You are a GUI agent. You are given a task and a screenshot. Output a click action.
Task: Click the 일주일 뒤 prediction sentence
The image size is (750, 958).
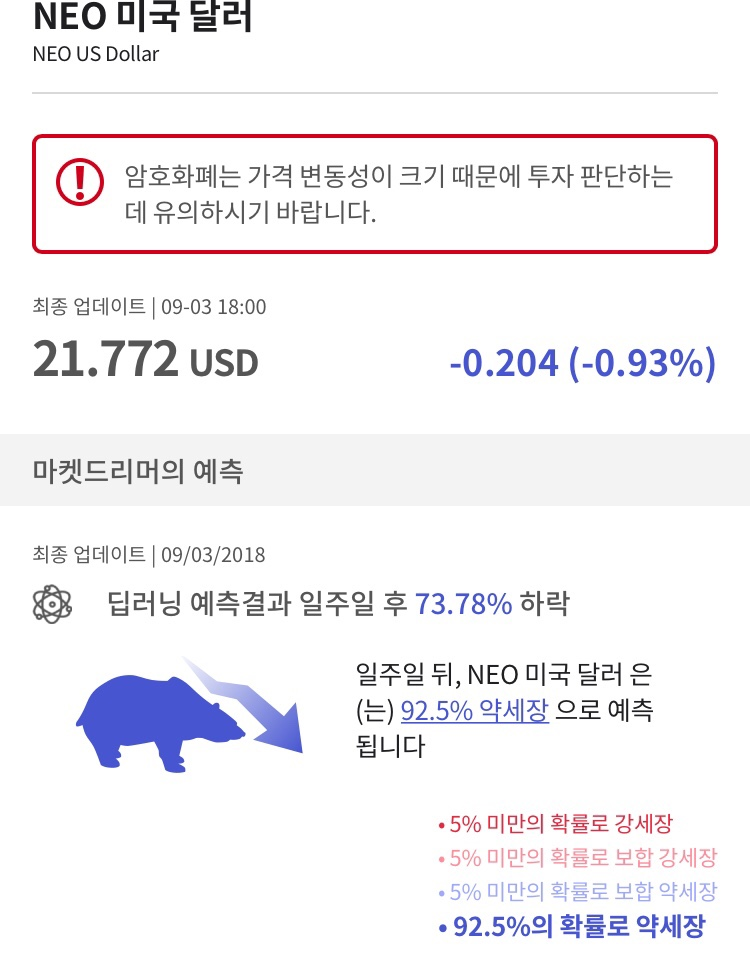pos(505,675)
